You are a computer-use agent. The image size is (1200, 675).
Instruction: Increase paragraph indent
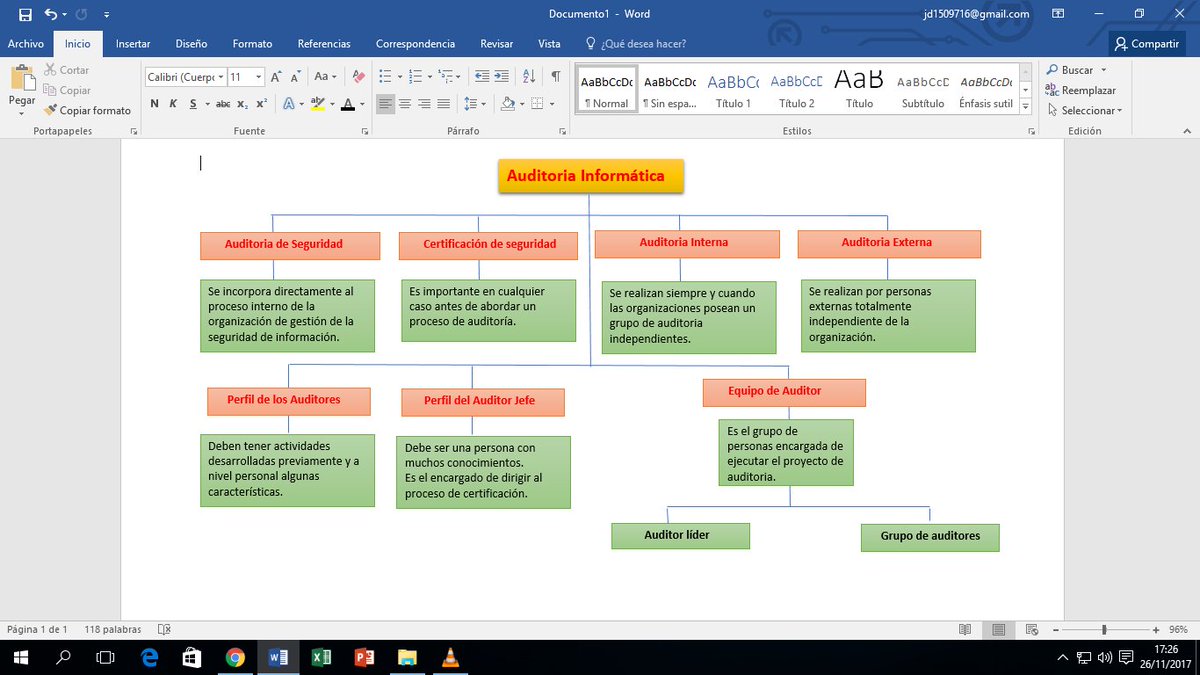(x=500, y=76)
